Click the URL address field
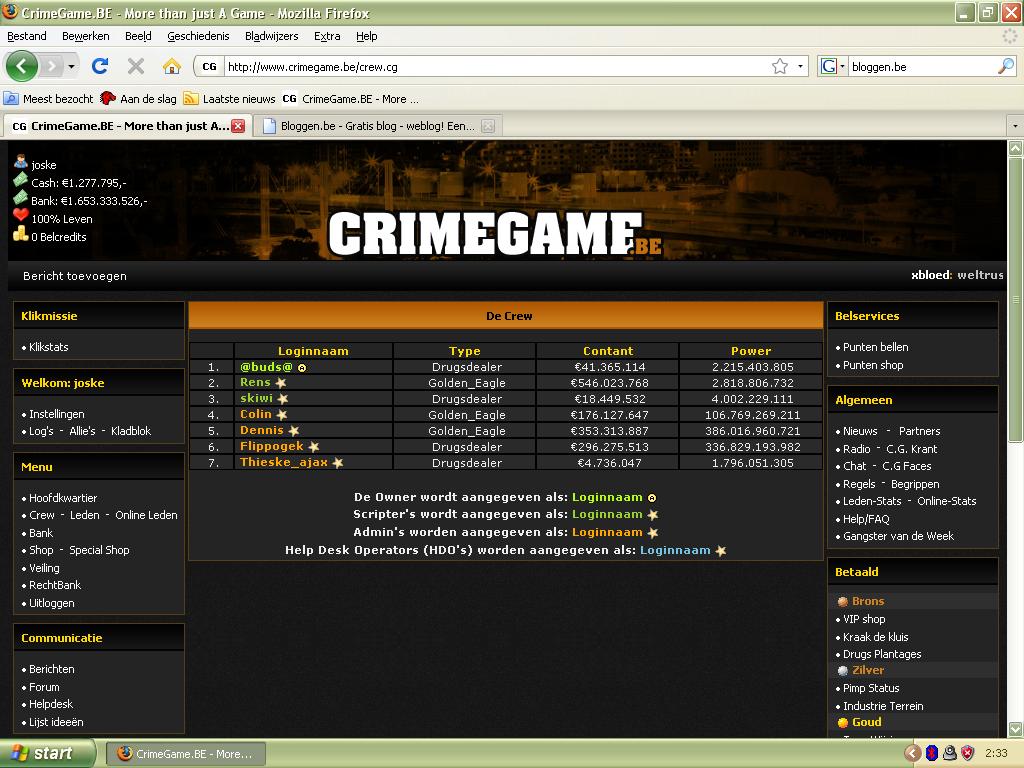The width and height of the screenshot is (1024, 768). (x=496, y=67)
